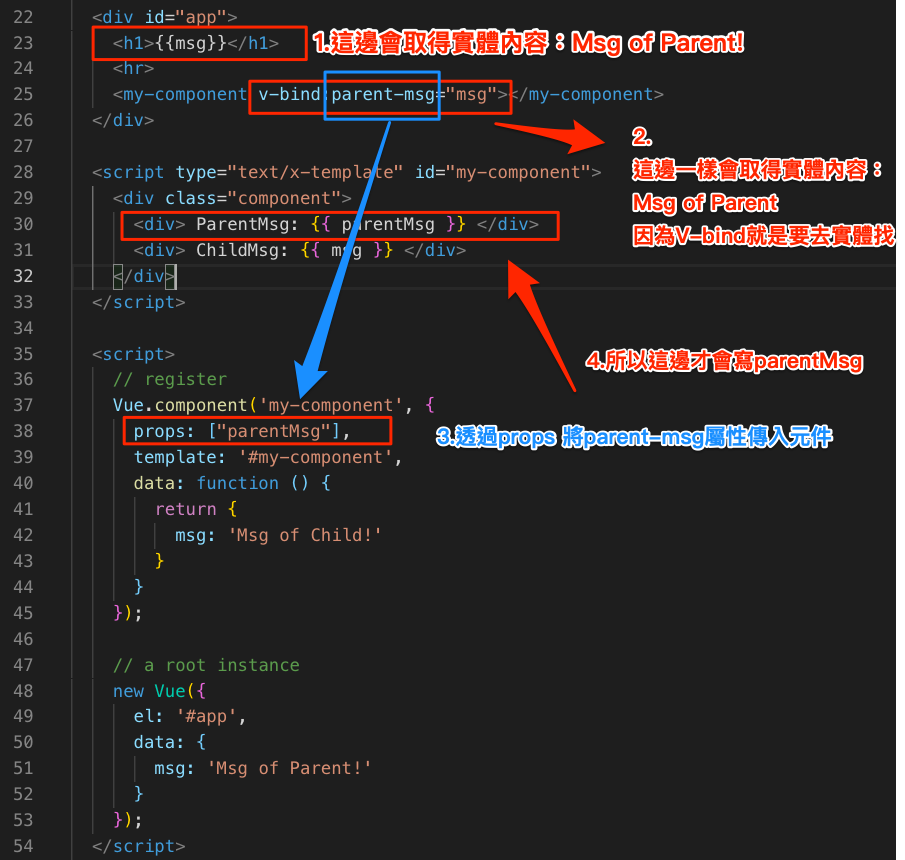Click the id="my-component" attribute on line 28
905x860 pixels.
[502, 172]
